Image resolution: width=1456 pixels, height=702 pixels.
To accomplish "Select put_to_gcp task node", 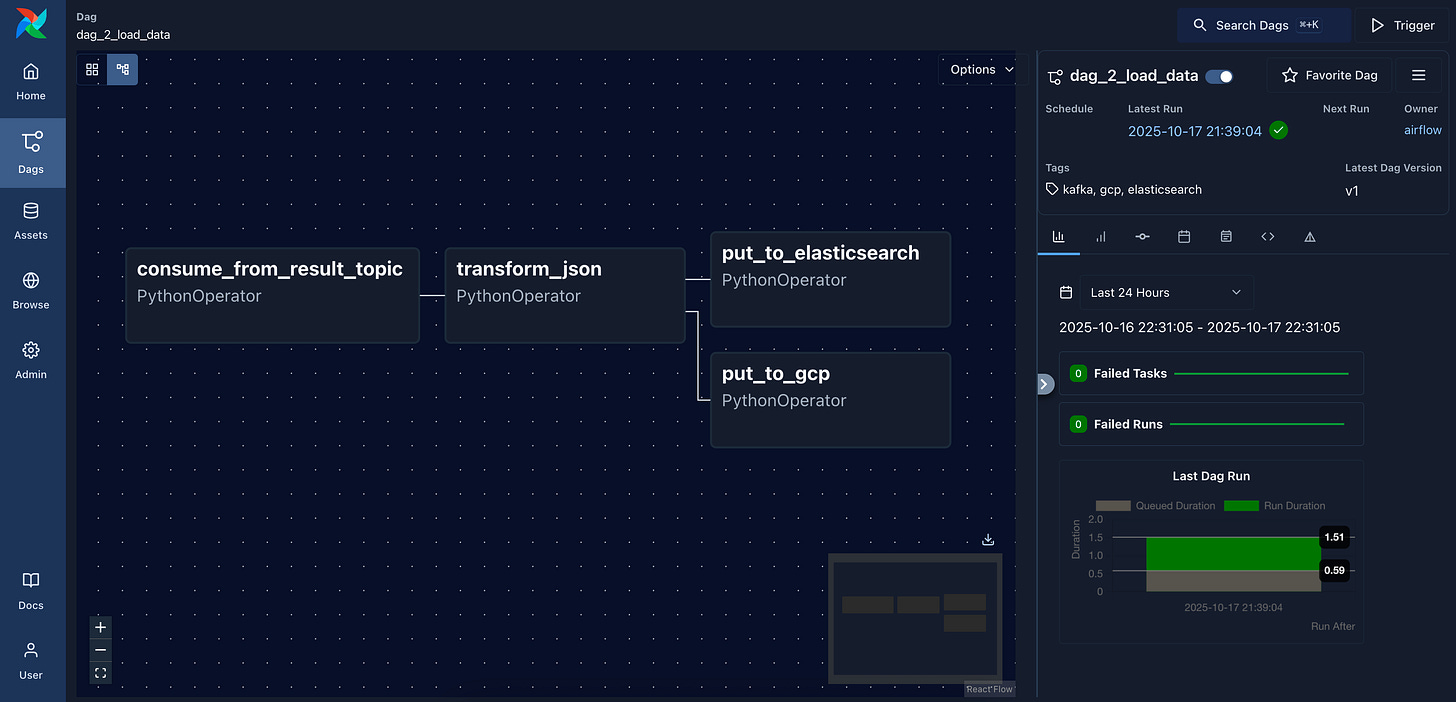I will pyautogui.click(x=830, y=400).
